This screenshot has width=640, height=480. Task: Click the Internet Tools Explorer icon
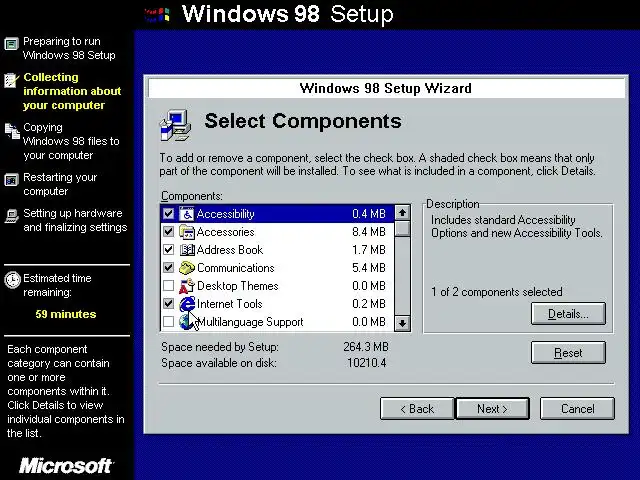click(187, 304)
